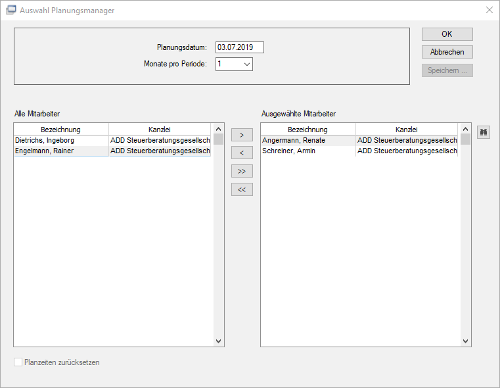Select Engelmann, Rainer in Alle Mitarbeiter
Viewport: 500px width, 388px height.
pyautogui.click(x=61, y=151)
